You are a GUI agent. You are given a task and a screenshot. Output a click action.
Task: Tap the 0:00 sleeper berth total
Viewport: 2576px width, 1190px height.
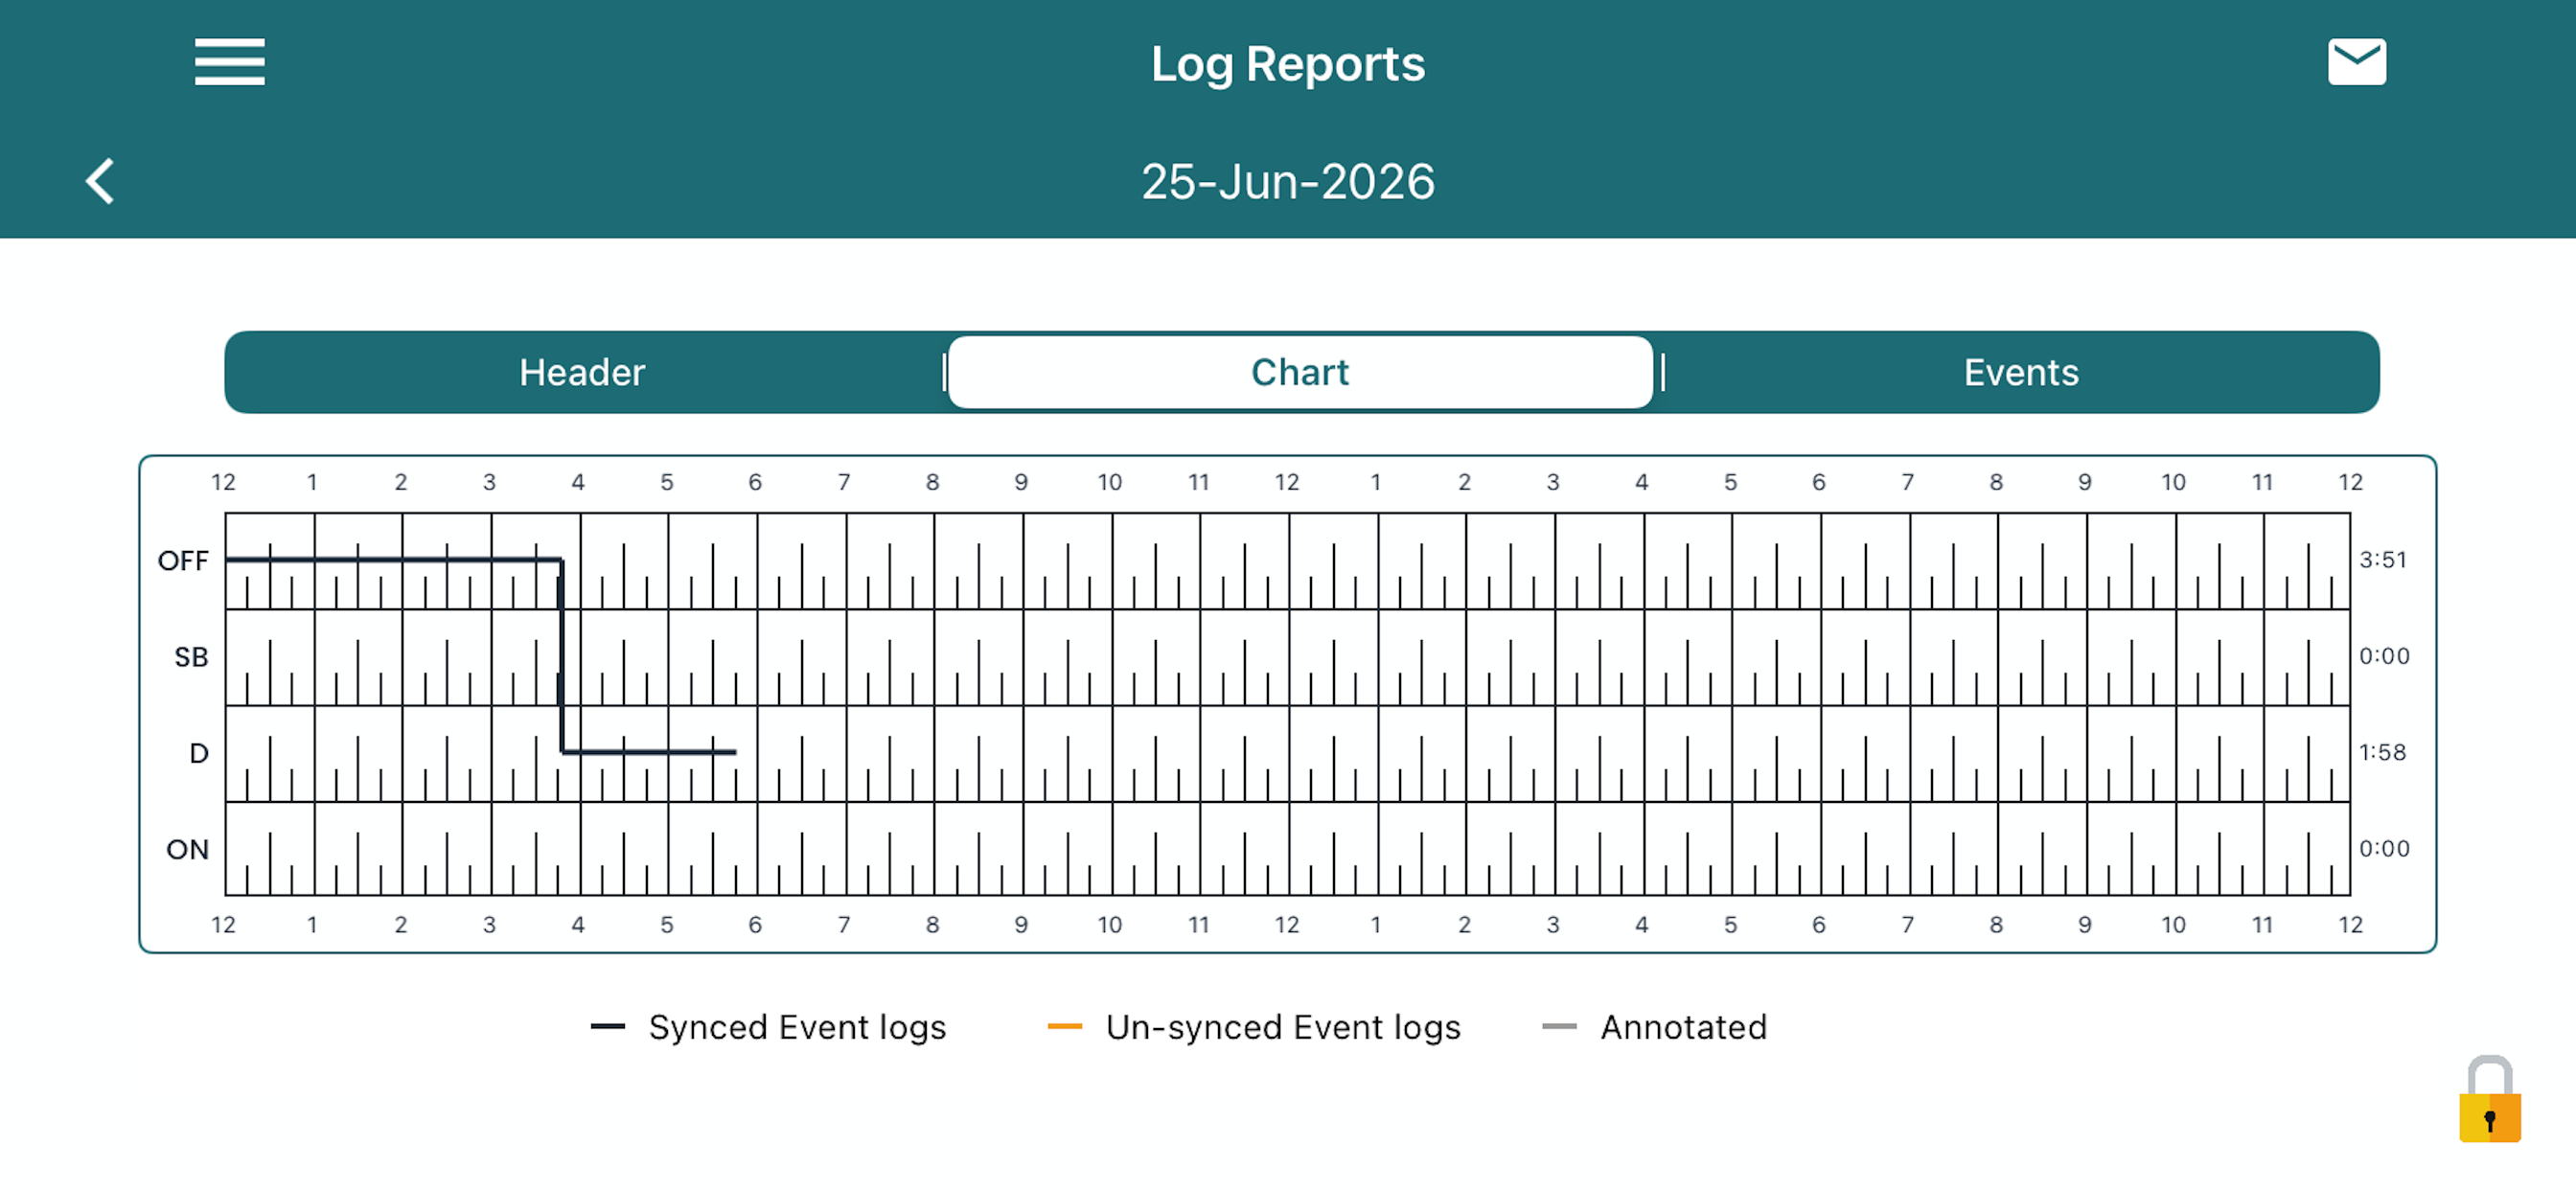2384,656
